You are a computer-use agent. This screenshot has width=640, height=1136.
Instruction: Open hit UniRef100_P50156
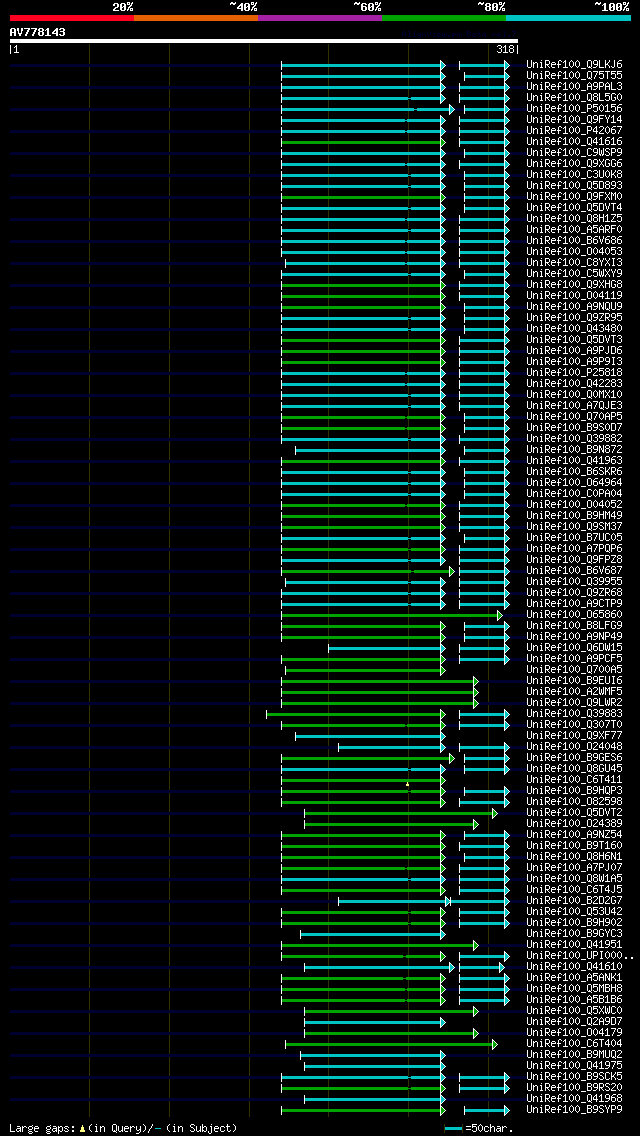point(574,109)
